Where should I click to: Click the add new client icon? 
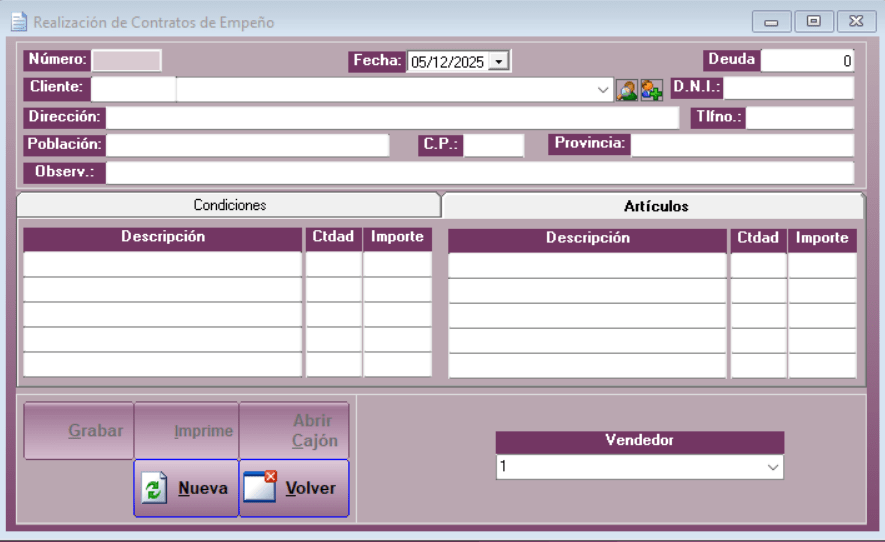[x=652, y=90]
